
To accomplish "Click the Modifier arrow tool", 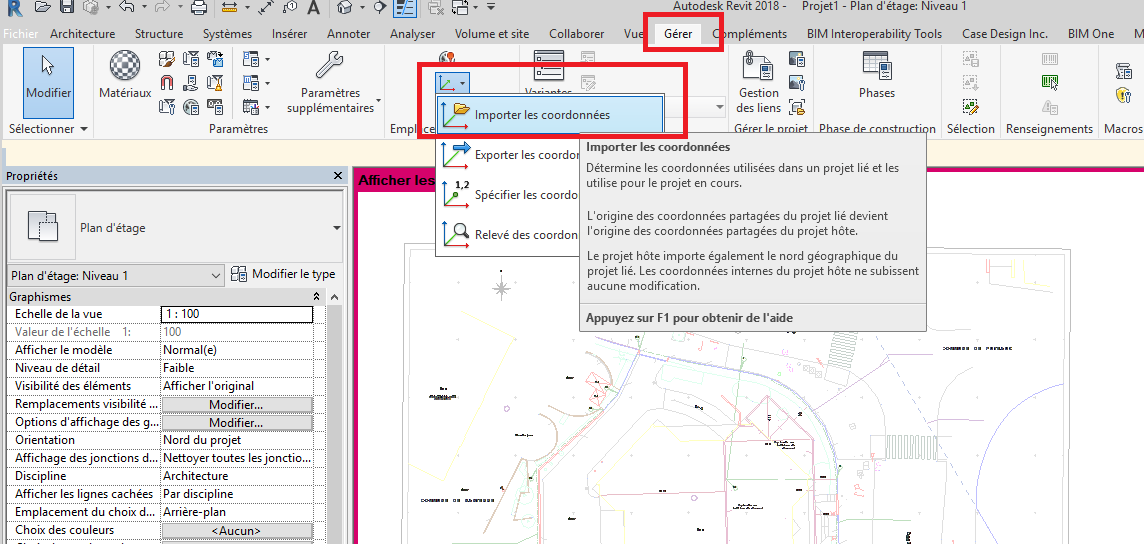I will pyautogui.click(x=48, y=82).
